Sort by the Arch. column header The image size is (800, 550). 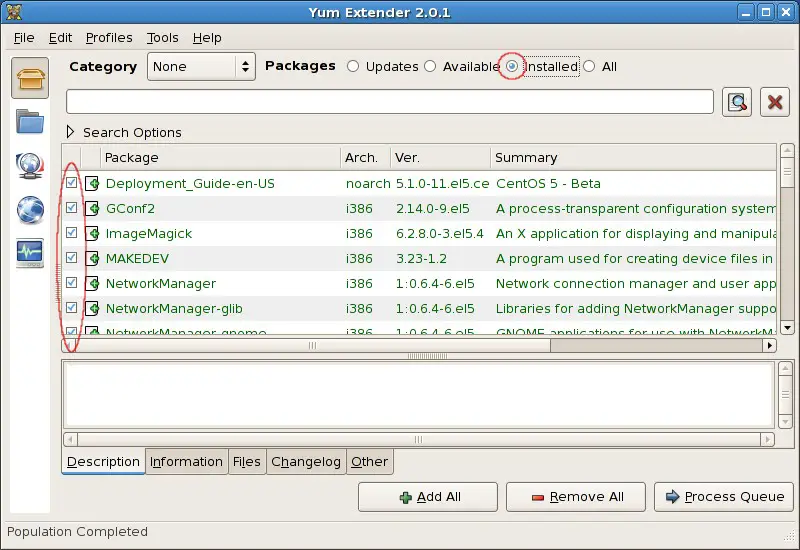pos(365,158)
